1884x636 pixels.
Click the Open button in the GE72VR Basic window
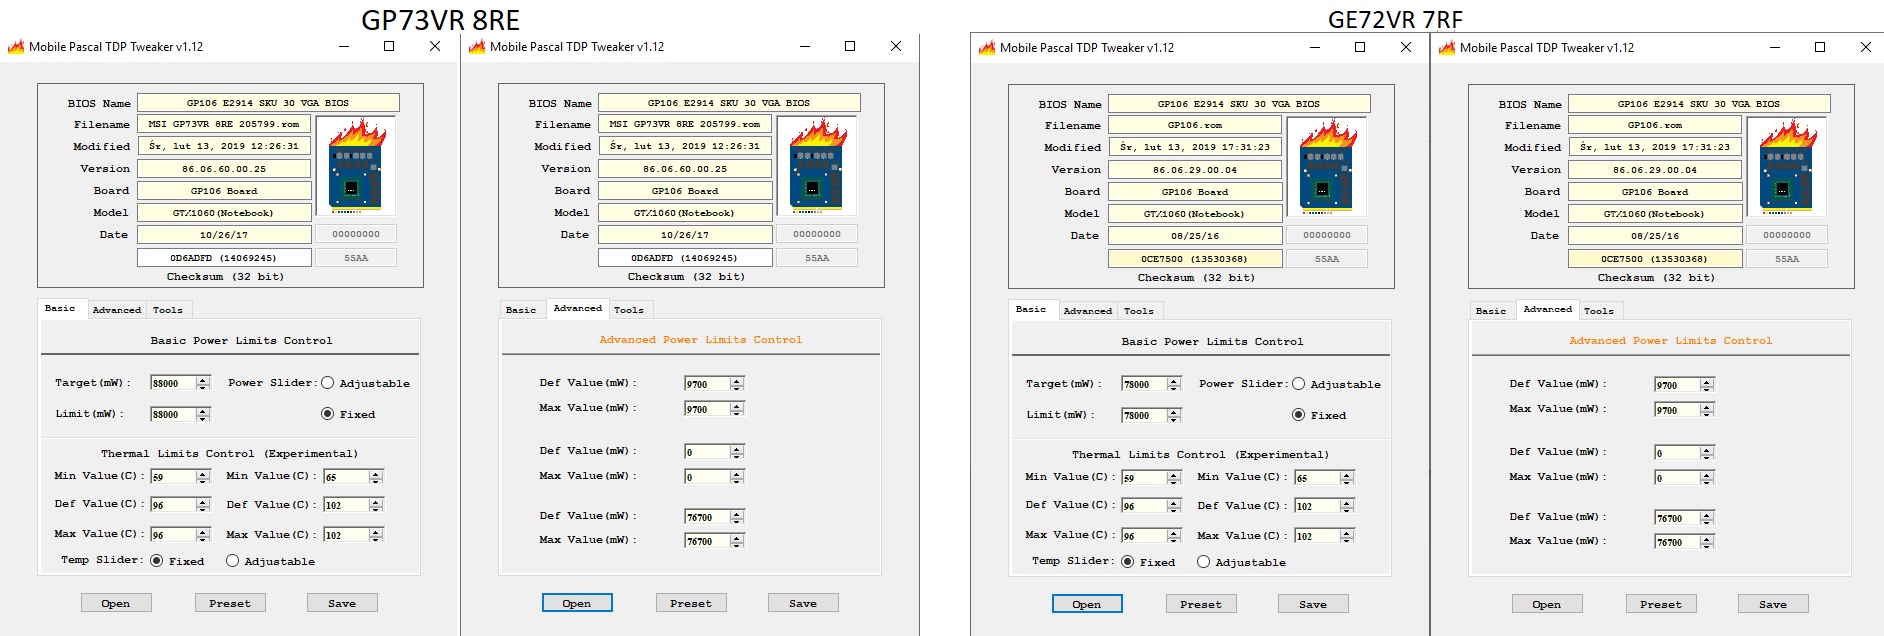[x=1087, y=604]
